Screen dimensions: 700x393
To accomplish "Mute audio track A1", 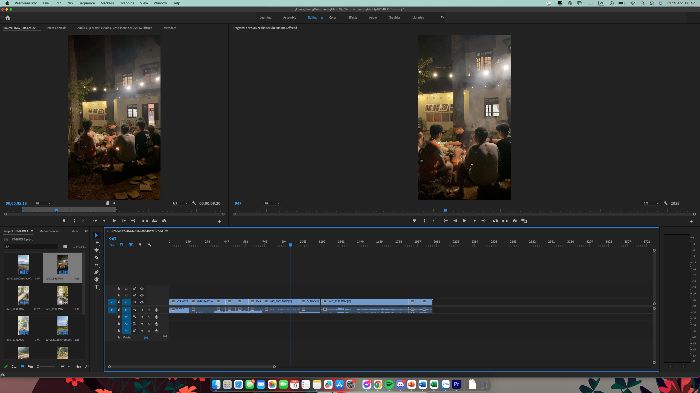I will tap(142, 309).
